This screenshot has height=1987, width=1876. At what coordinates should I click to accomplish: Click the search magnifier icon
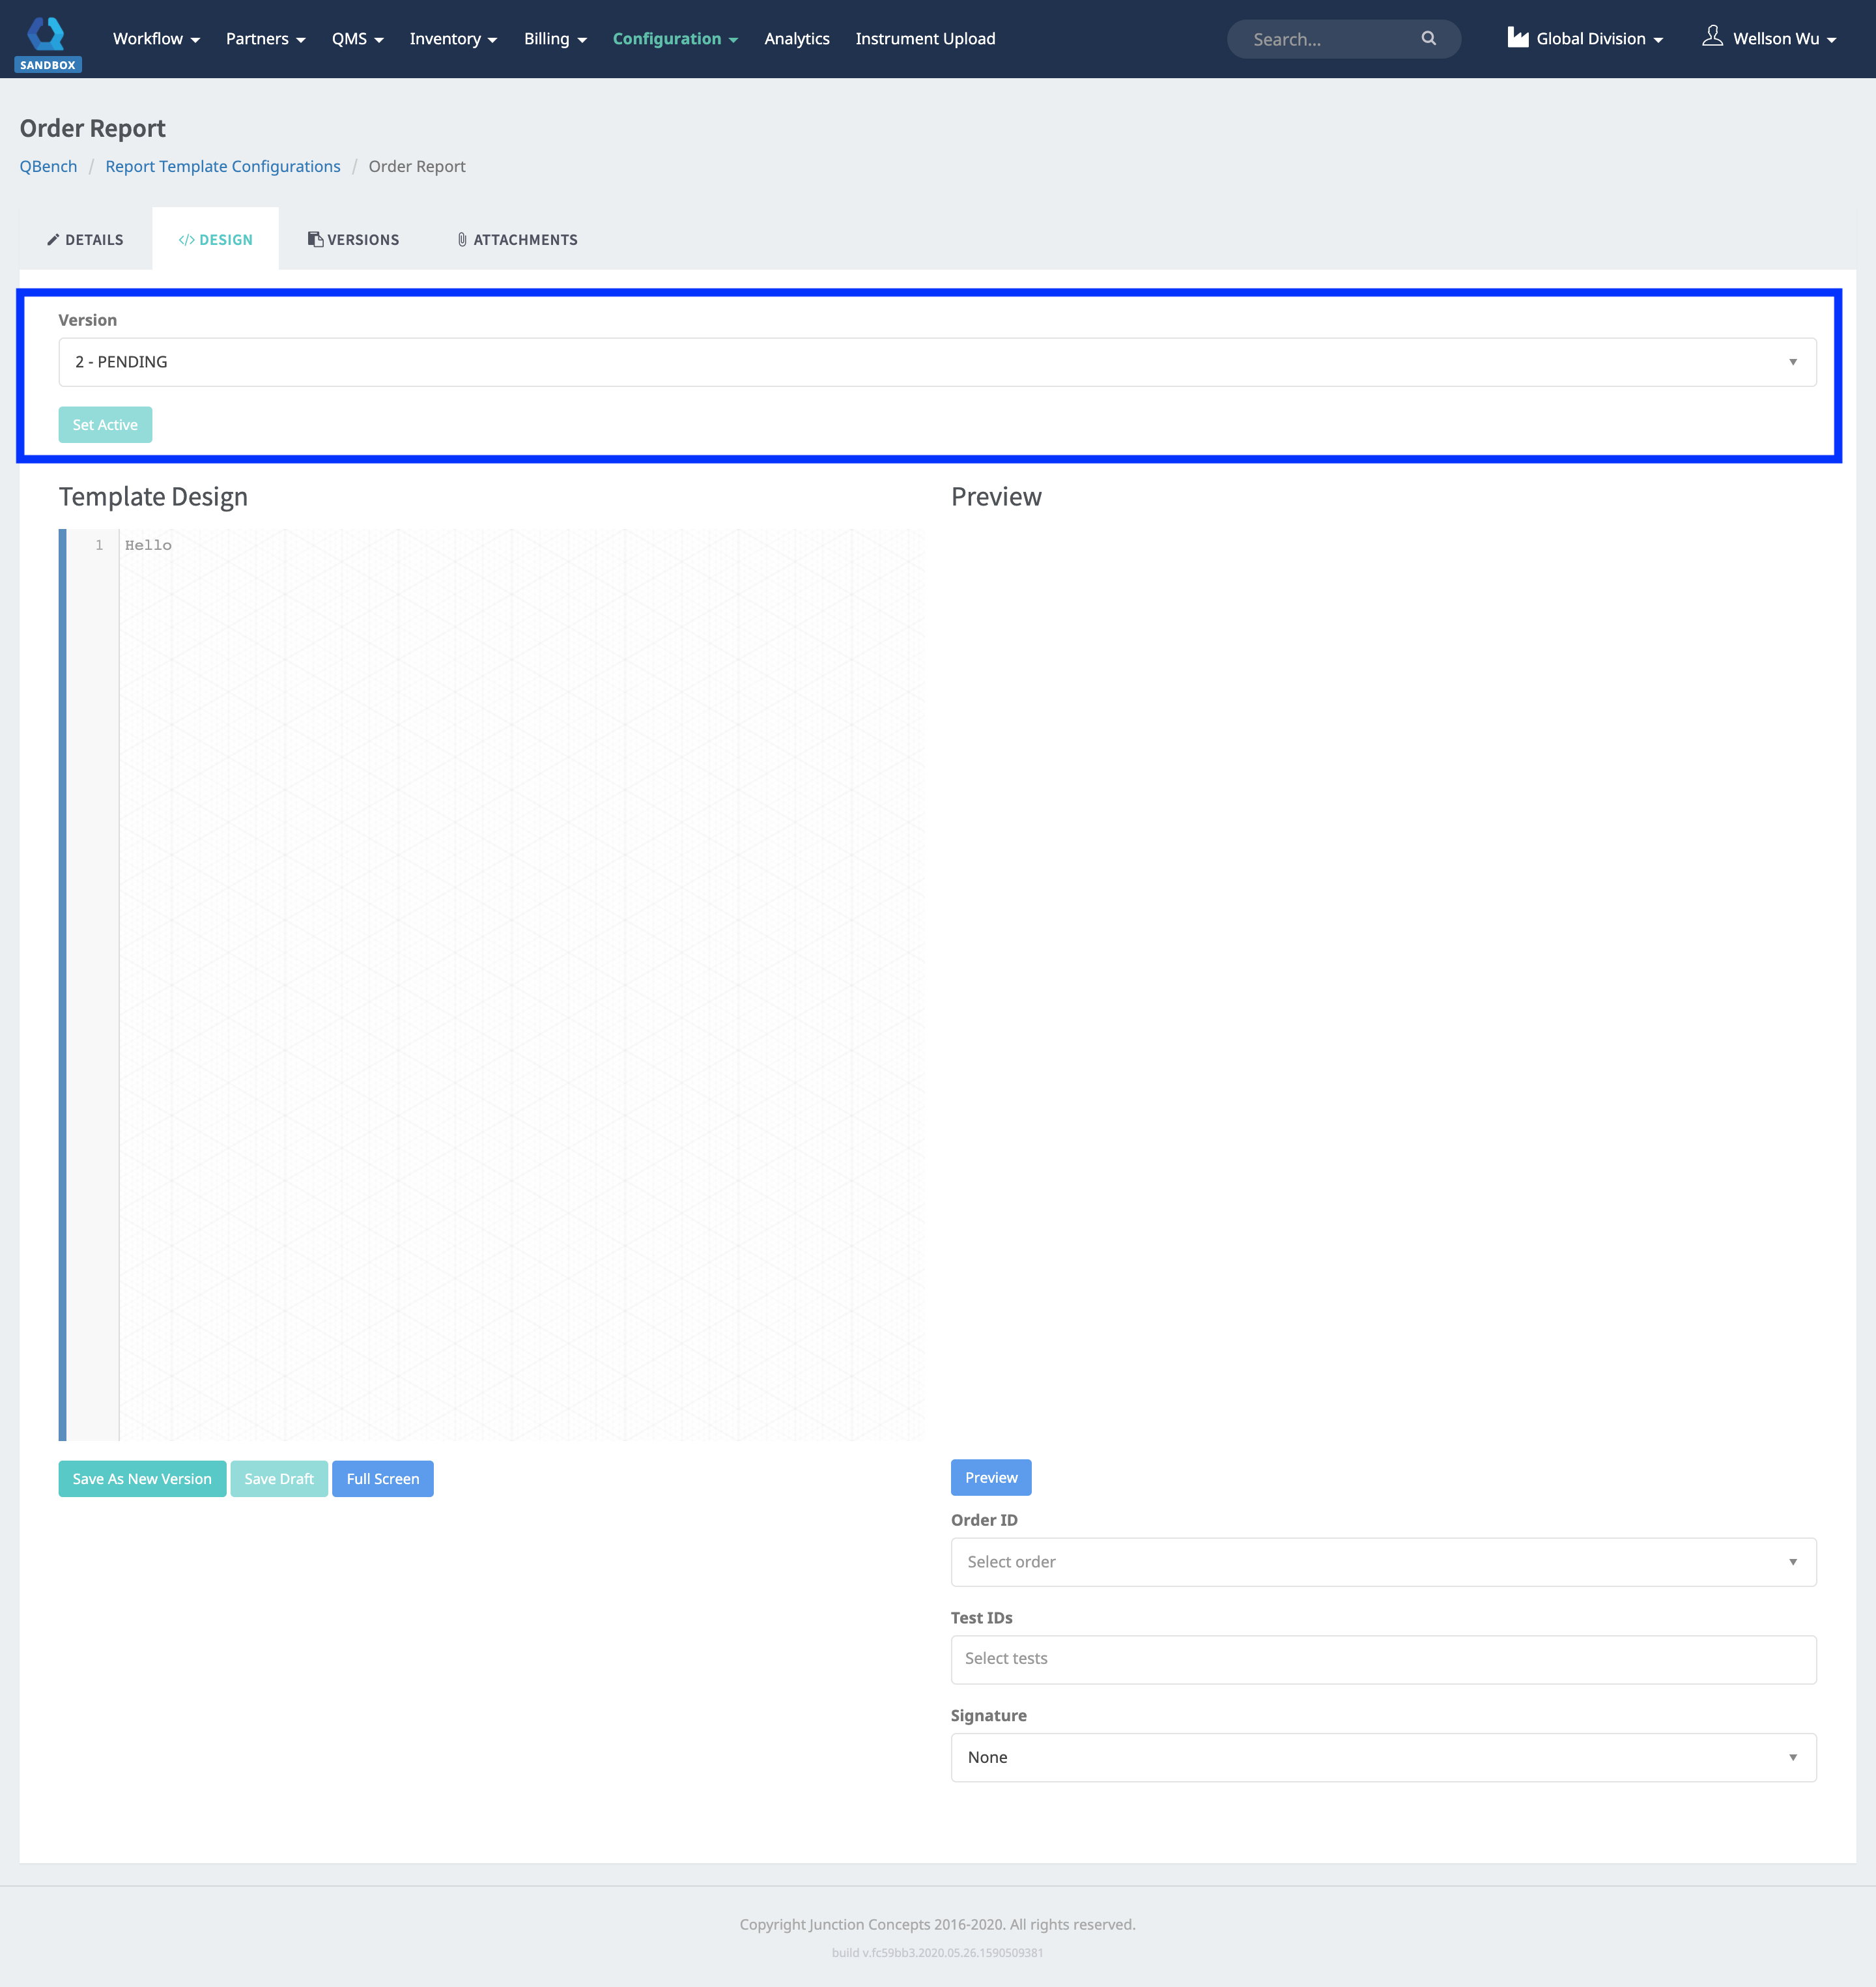coord(1429,38)
